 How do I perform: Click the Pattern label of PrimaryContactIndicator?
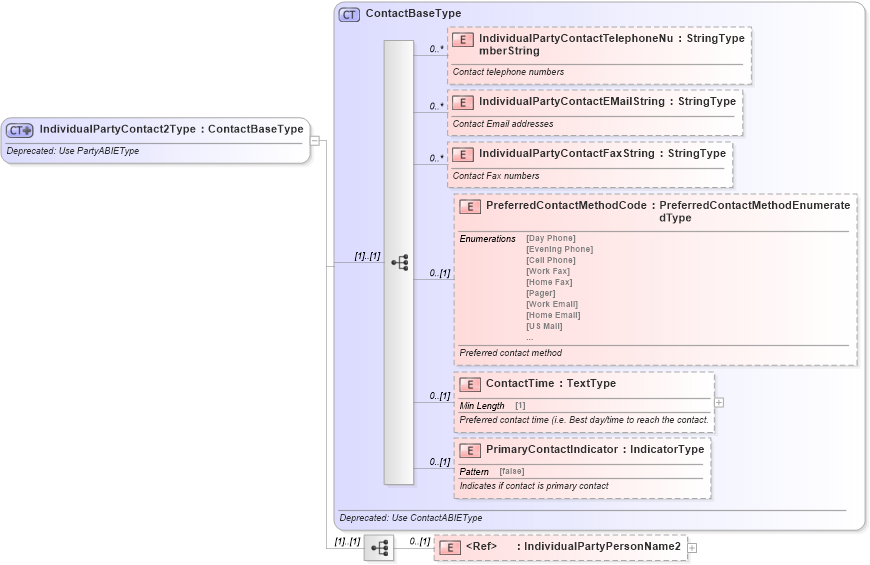point(474,472)
